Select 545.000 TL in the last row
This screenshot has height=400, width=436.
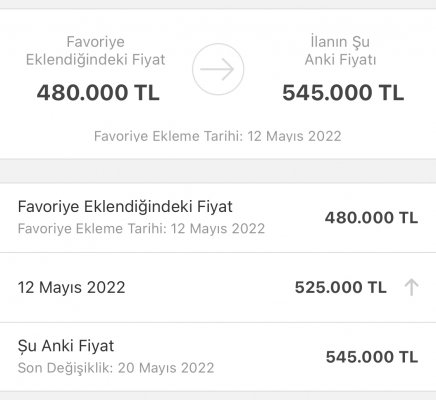372,357
